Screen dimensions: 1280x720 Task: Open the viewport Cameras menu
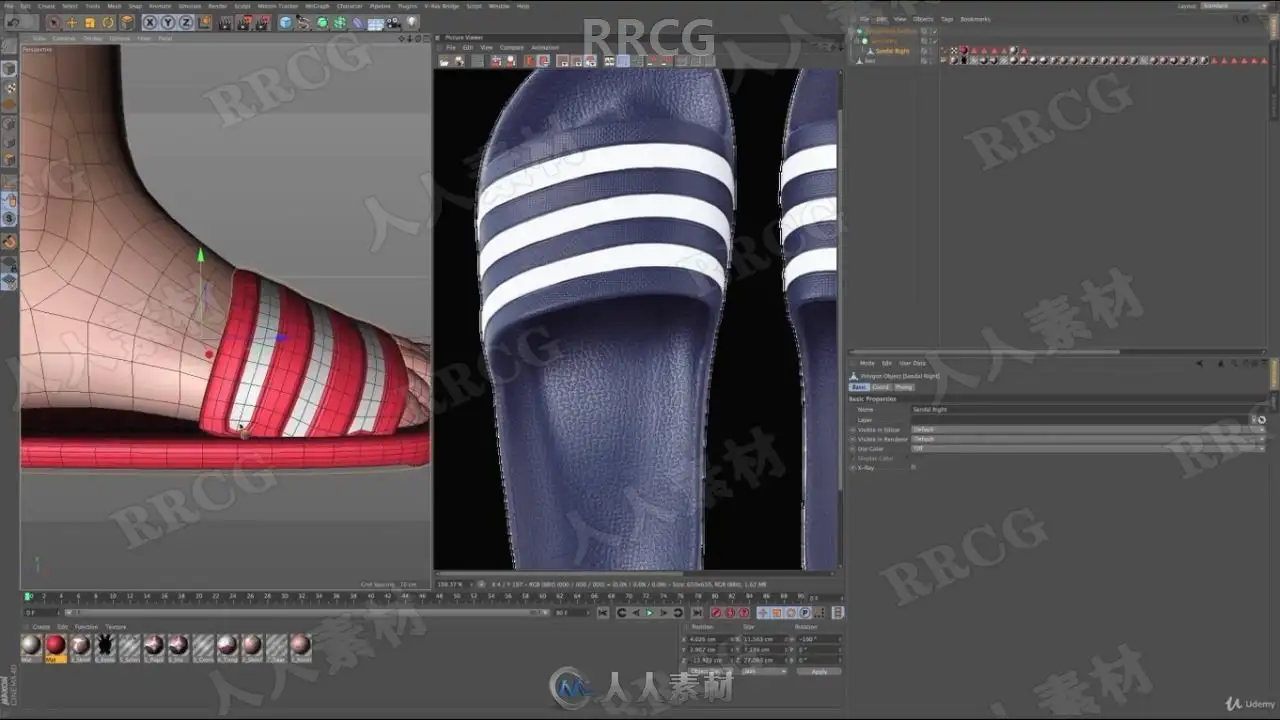63,39
